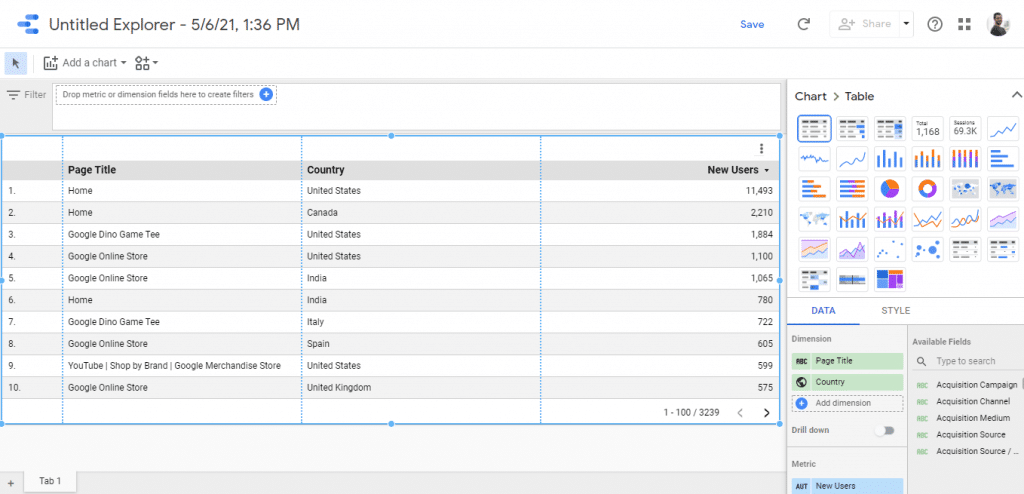Select the bullet chart type
The height and width of the screenshot is (494, 1024).
tap(852, 279)
